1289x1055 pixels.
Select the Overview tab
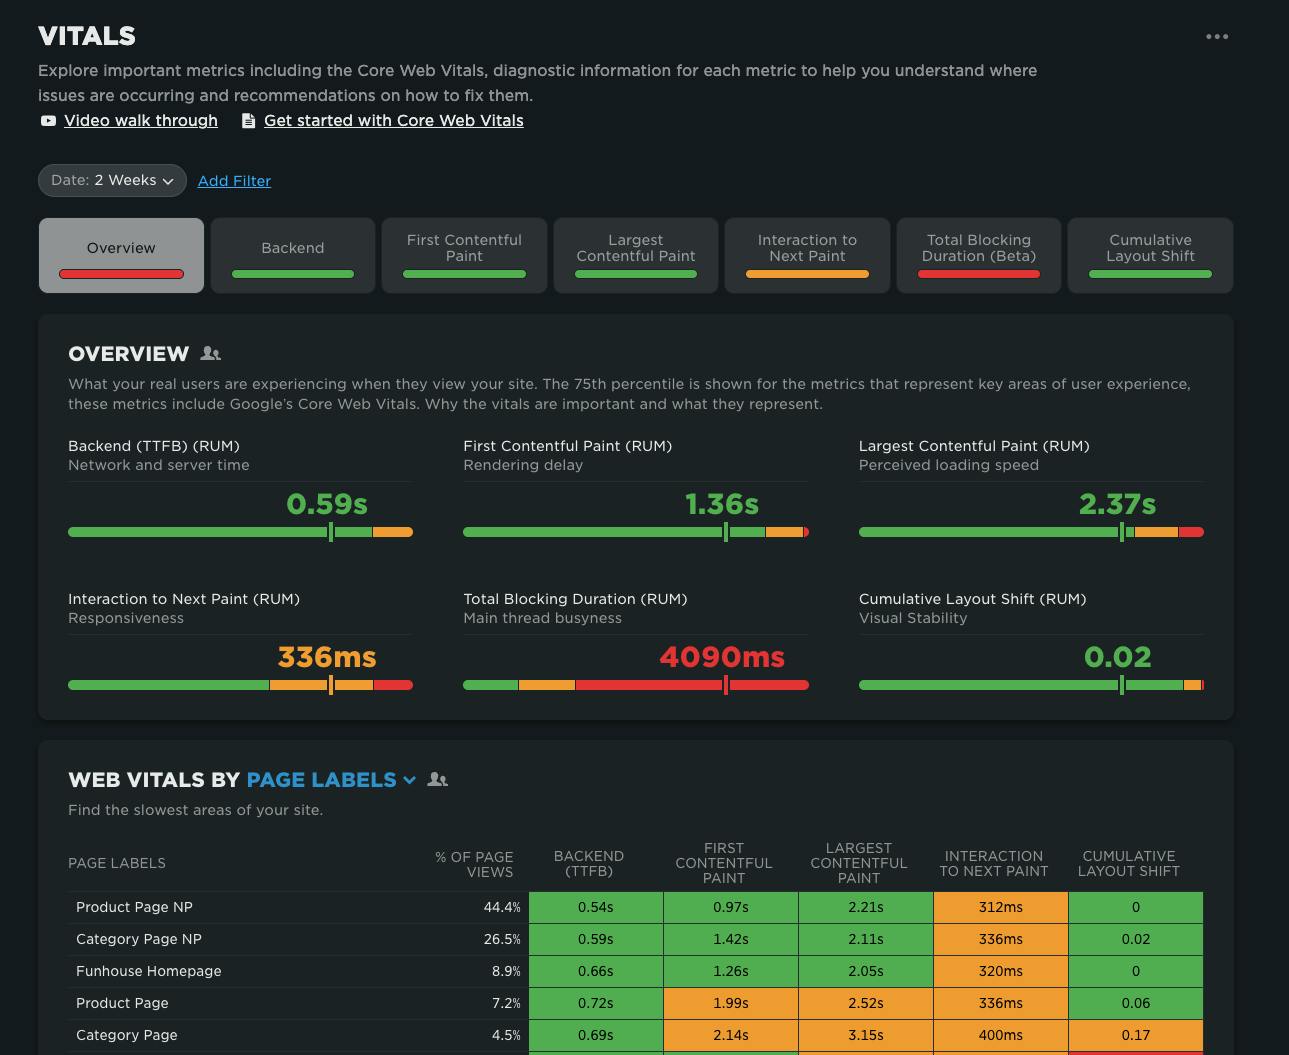click(x=121, y=255)
